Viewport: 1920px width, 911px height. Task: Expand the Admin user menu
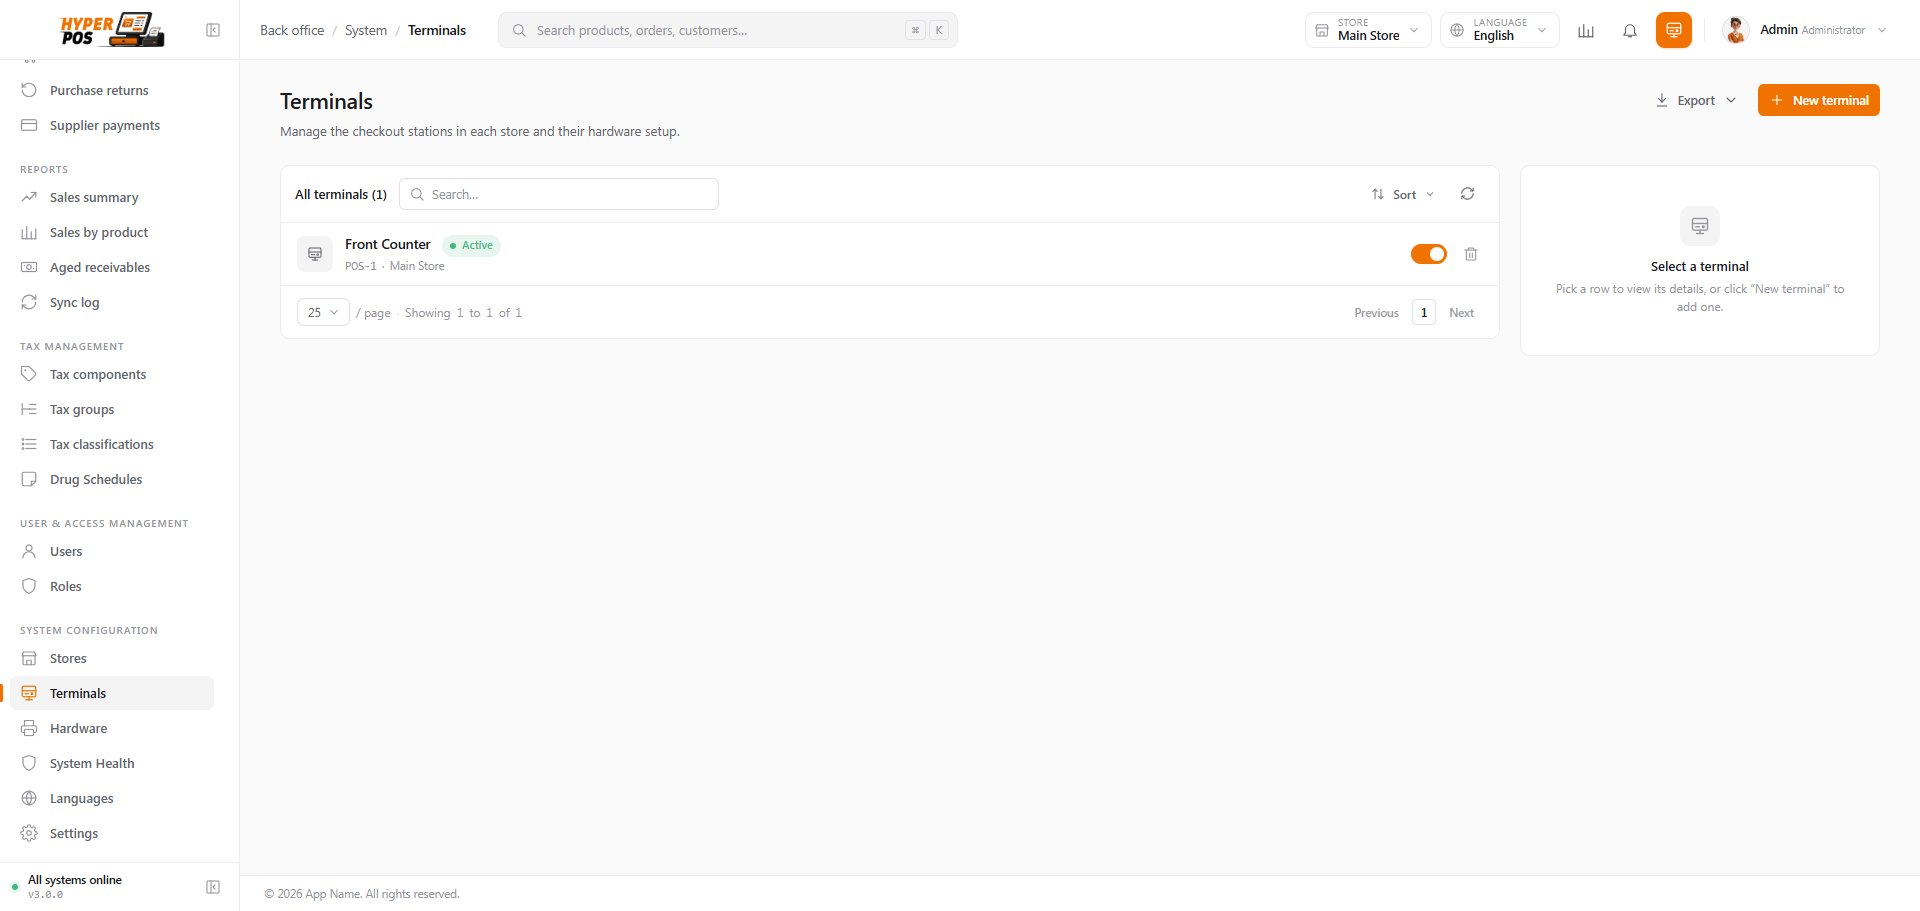(1805, 30)
